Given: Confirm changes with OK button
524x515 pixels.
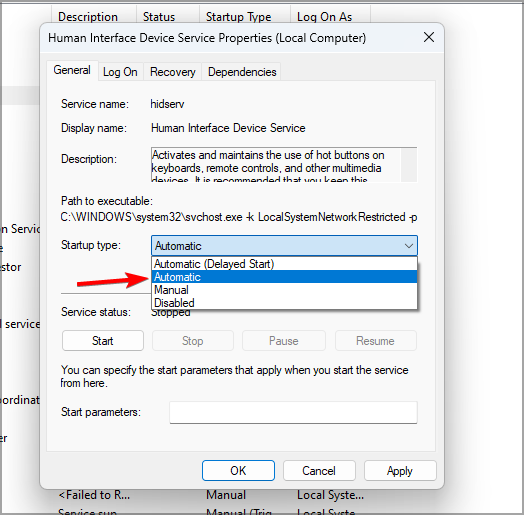Looking at the screenshot, I should click(x=238, y=471).
